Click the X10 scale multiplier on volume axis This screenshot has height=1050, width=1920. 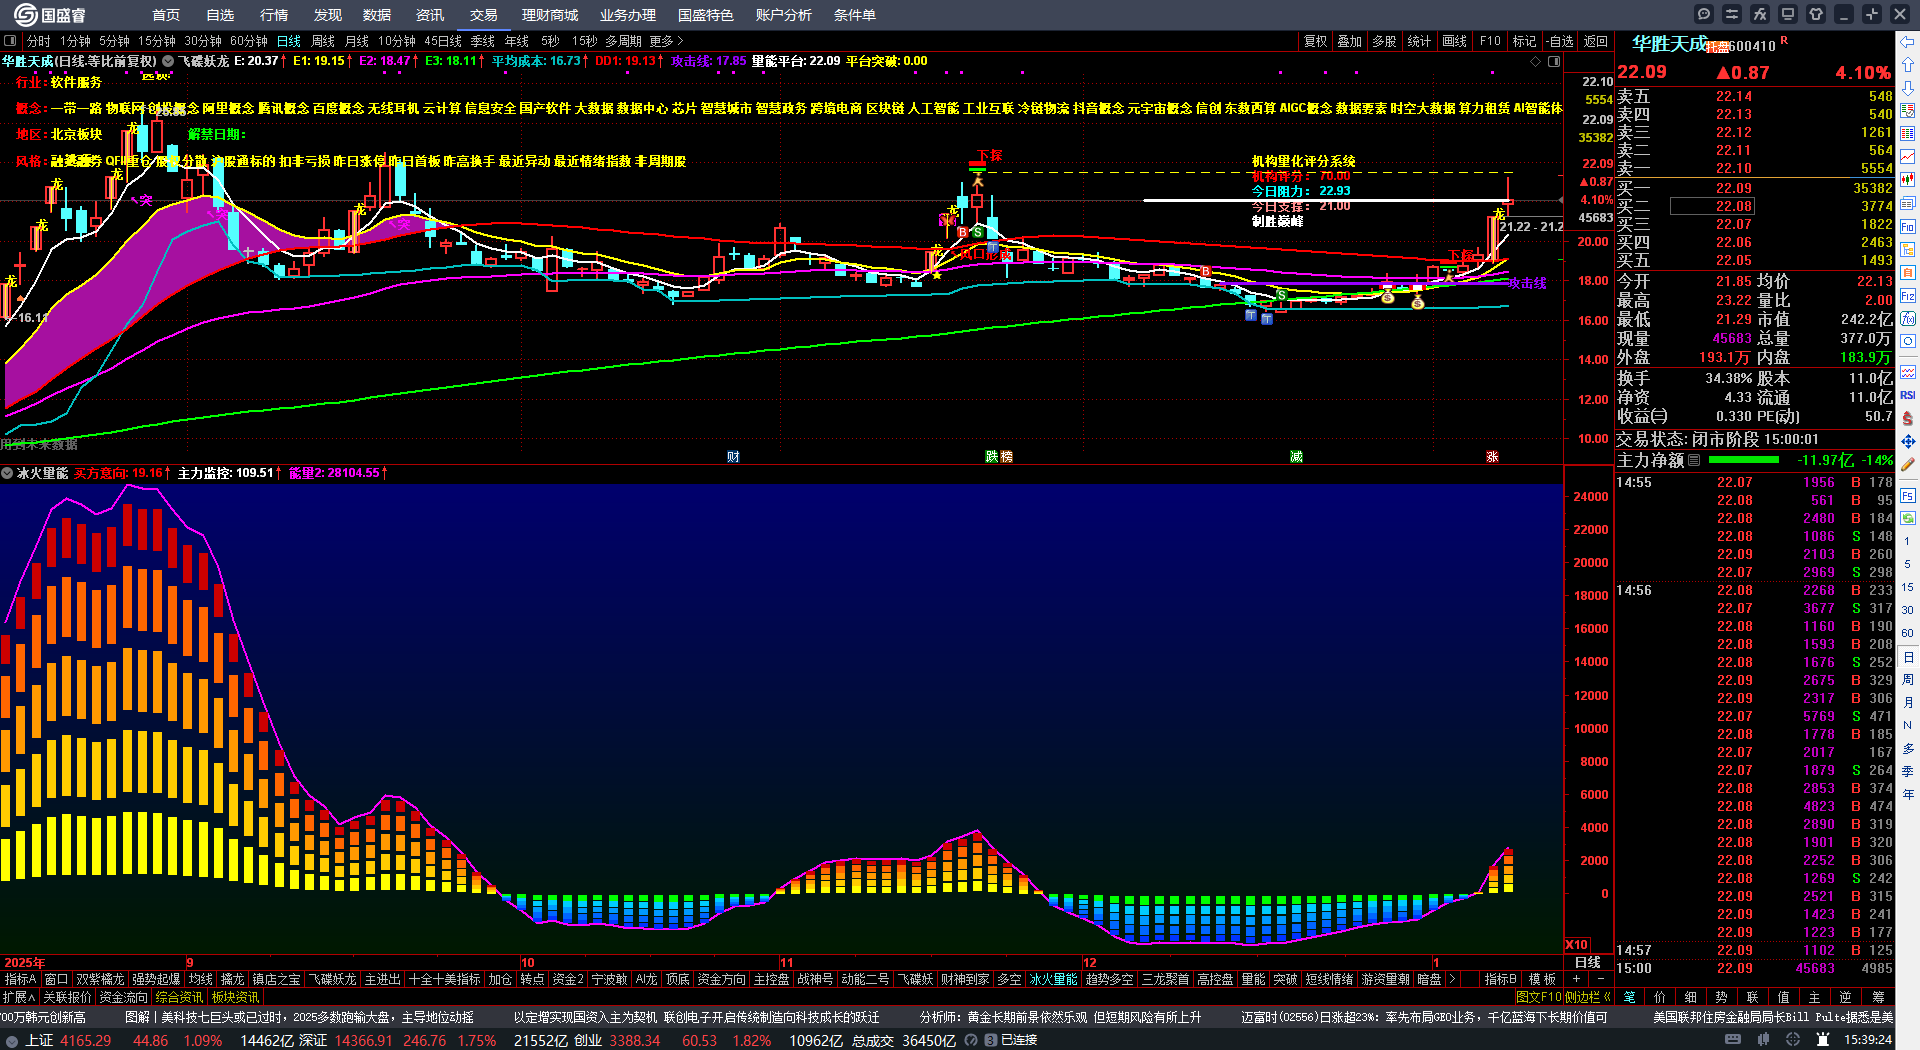click(x=1577, y=945)
